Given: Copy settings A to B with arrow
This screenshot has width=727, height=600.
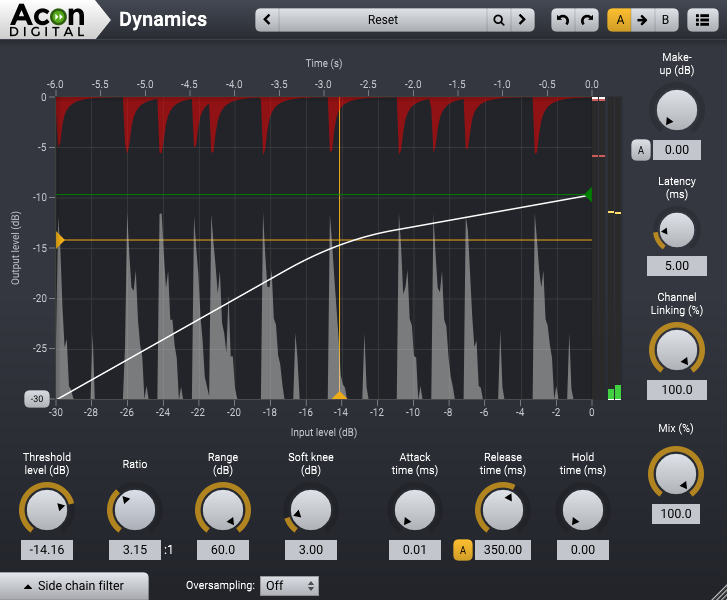Looking at the screenshot, I should [x=642, y=20].
